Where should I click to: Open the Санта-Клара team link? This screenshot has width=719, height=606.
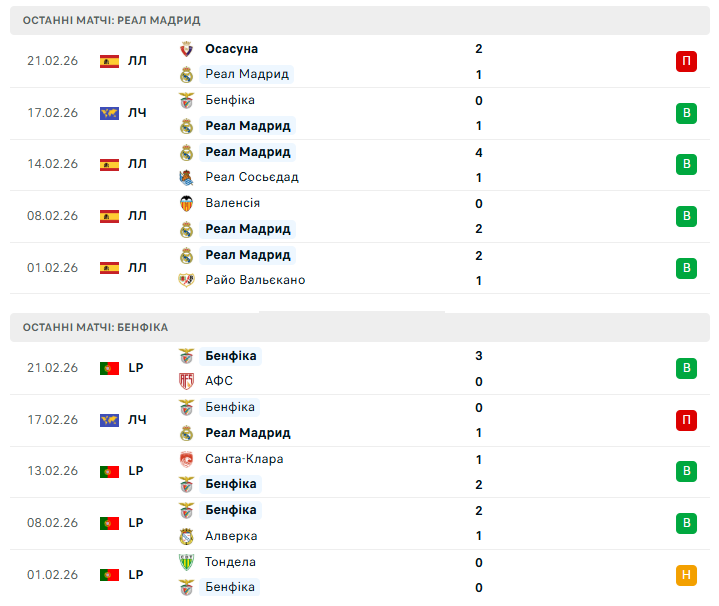244,460
